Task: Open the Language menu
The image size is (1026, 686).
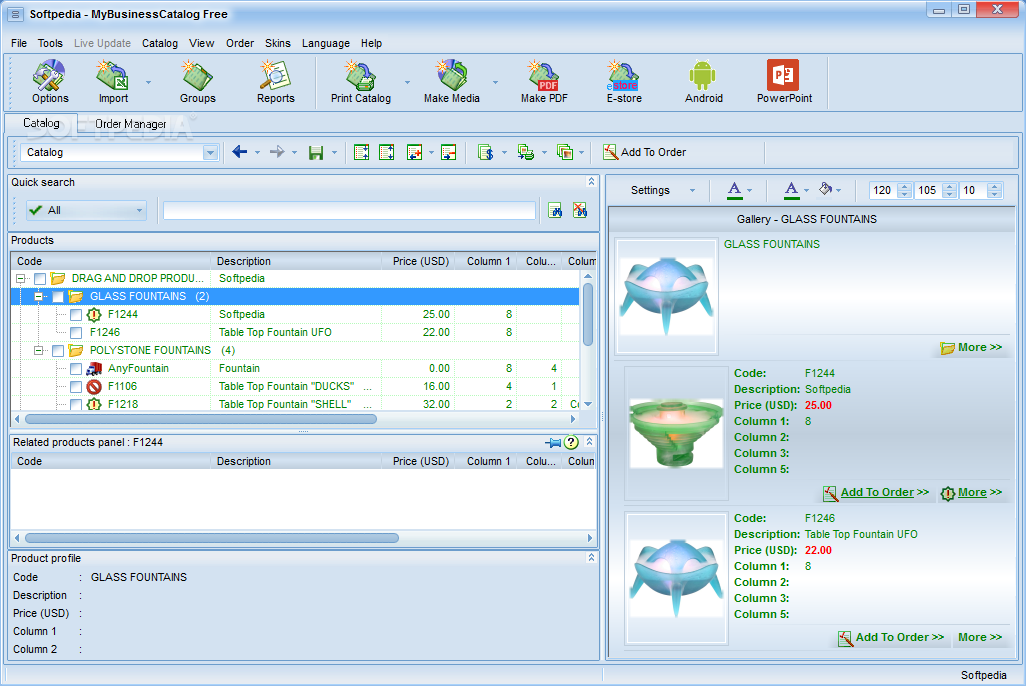Action: click(x=325, y=43)
